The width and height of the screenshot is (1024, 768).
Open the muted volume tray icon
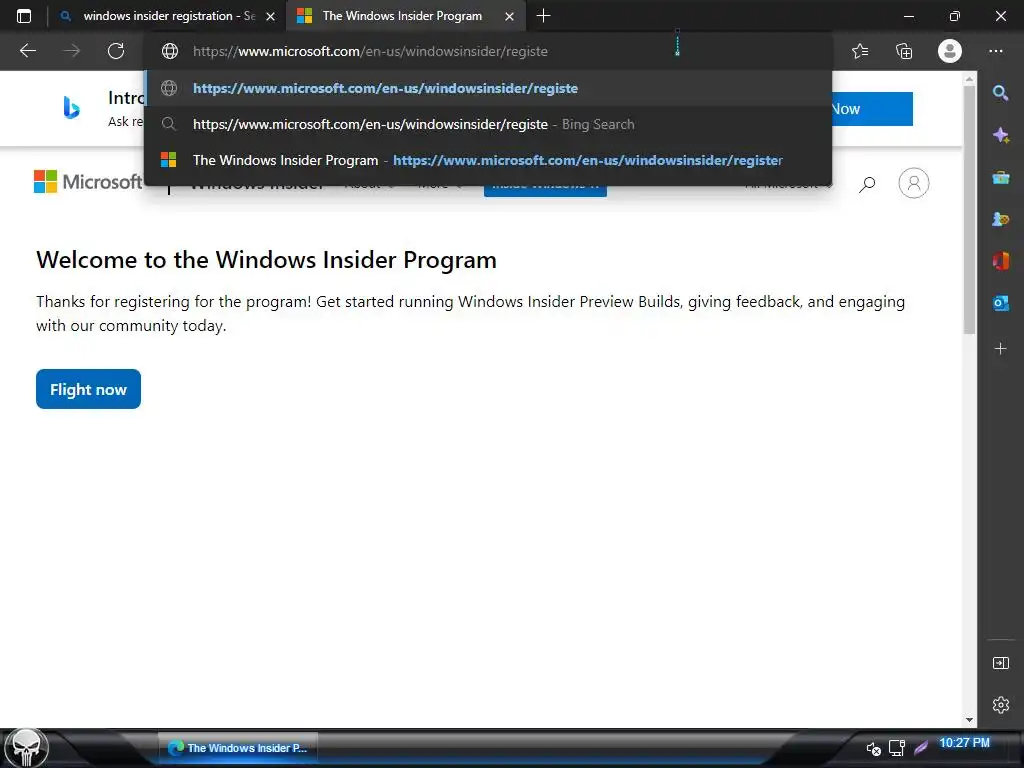[874, 748]
